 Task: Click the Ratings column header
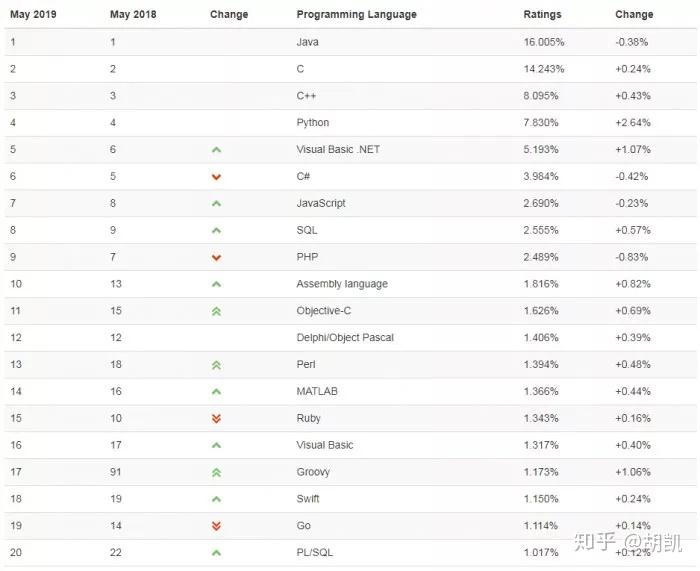point(542,15)
